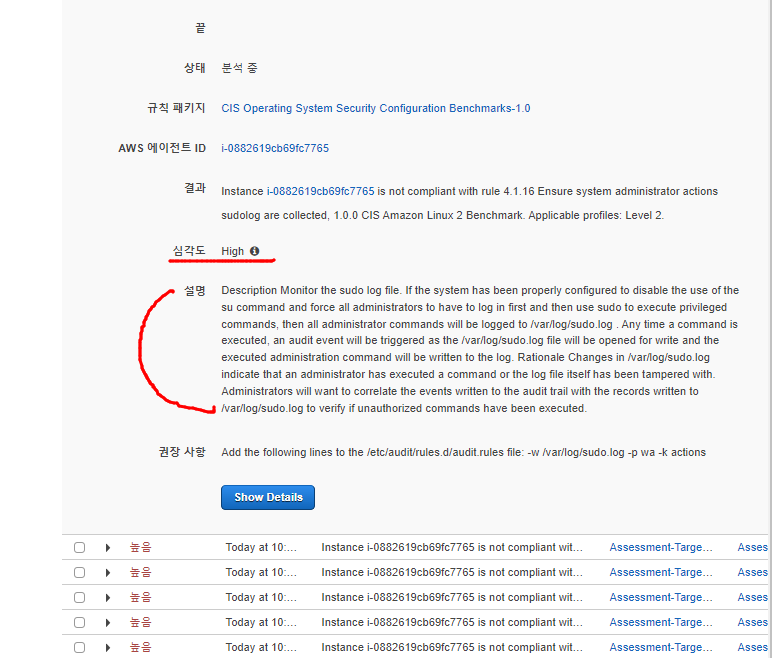Click the info icon next to High severity

click(x=254, y=251)
